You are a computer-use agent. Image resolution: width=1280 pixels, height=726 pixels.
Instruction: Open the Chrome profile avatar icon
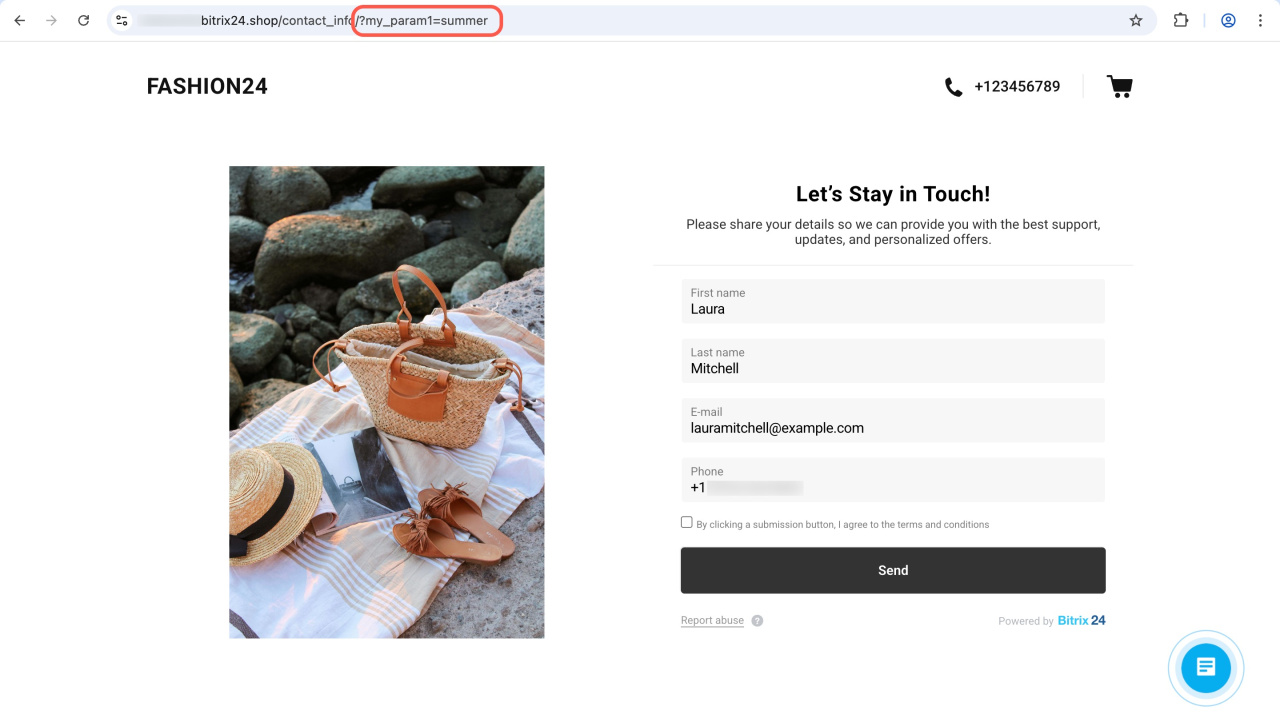[1228, 20]
